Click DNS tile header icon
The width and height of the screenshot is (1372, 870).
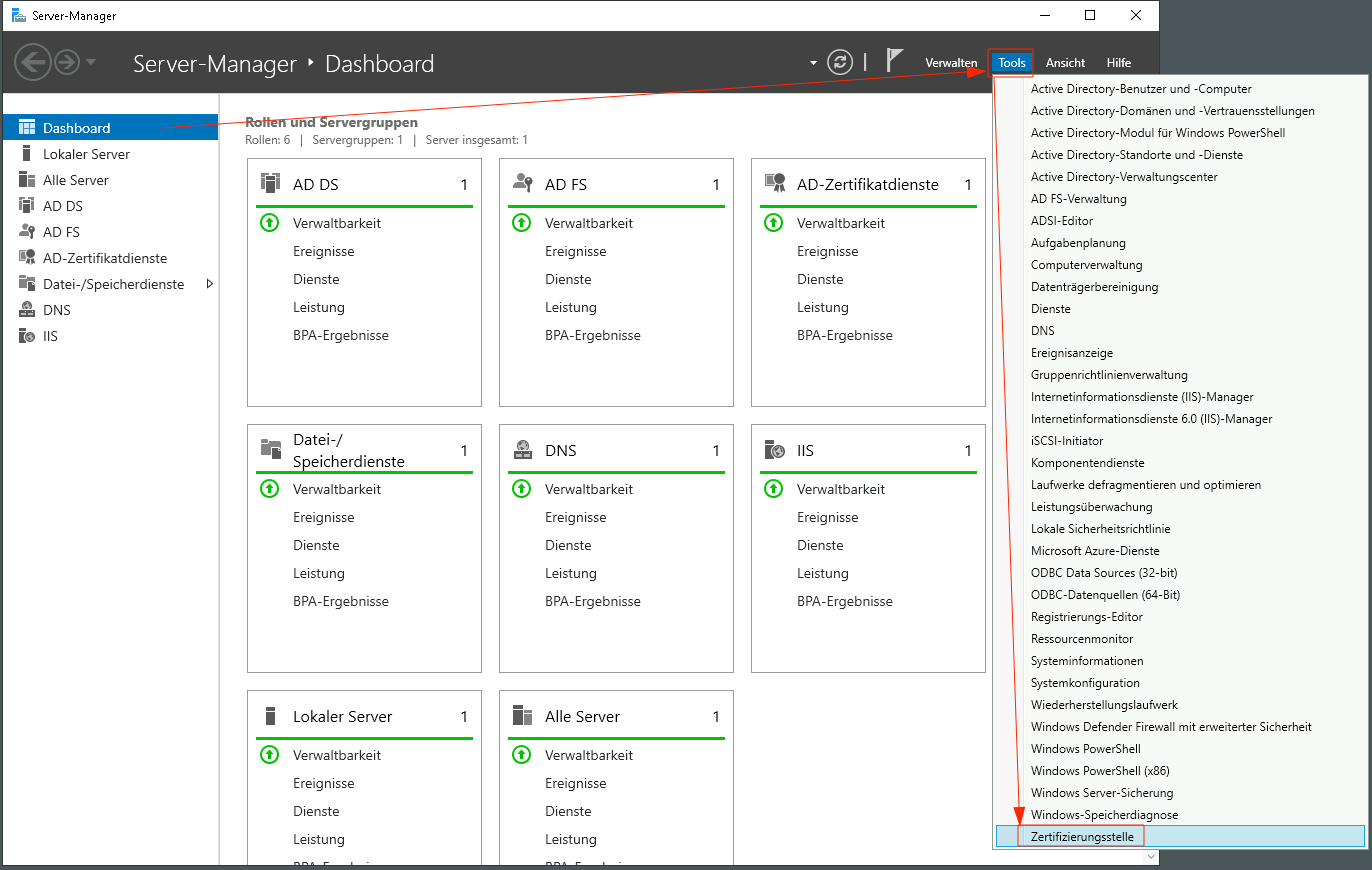click(x=522, y=449)
